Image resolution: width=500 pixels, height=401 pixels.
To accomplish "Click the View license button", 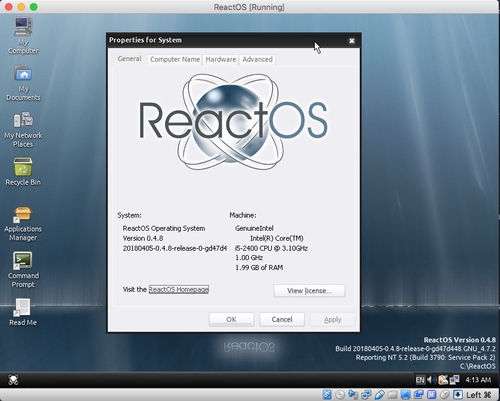I will click(x=309, y=291).
